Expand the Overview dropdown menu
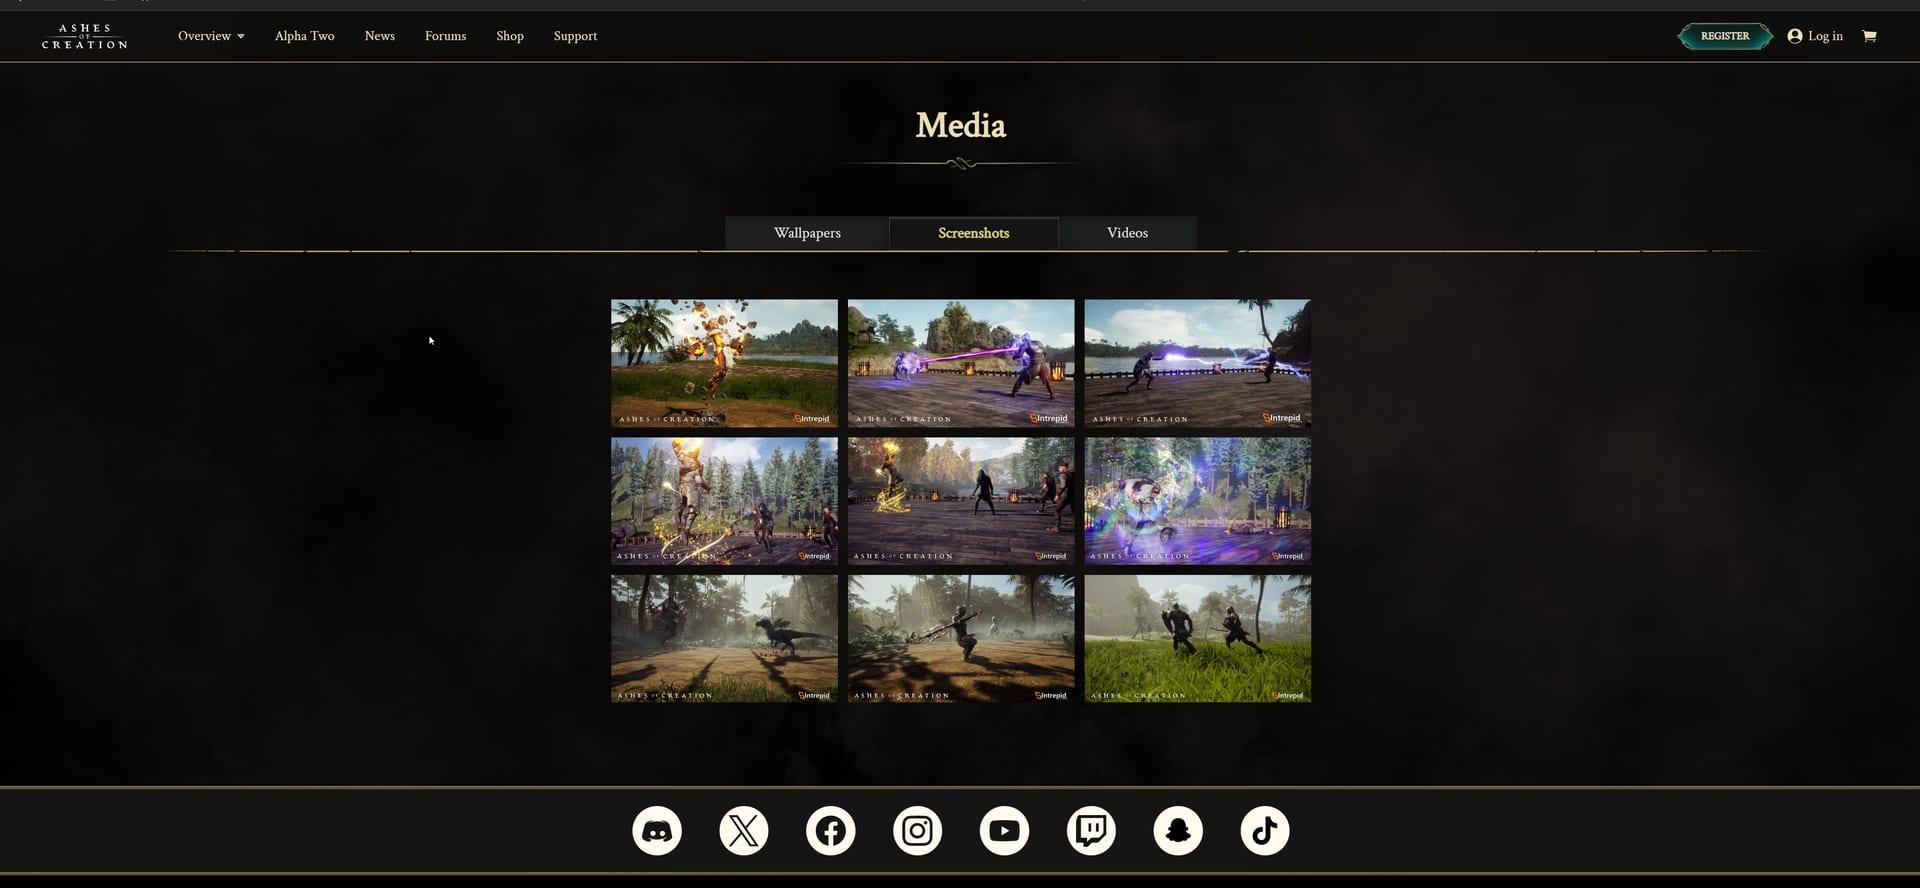1920x888 pixels. click(x=211, y=36)
